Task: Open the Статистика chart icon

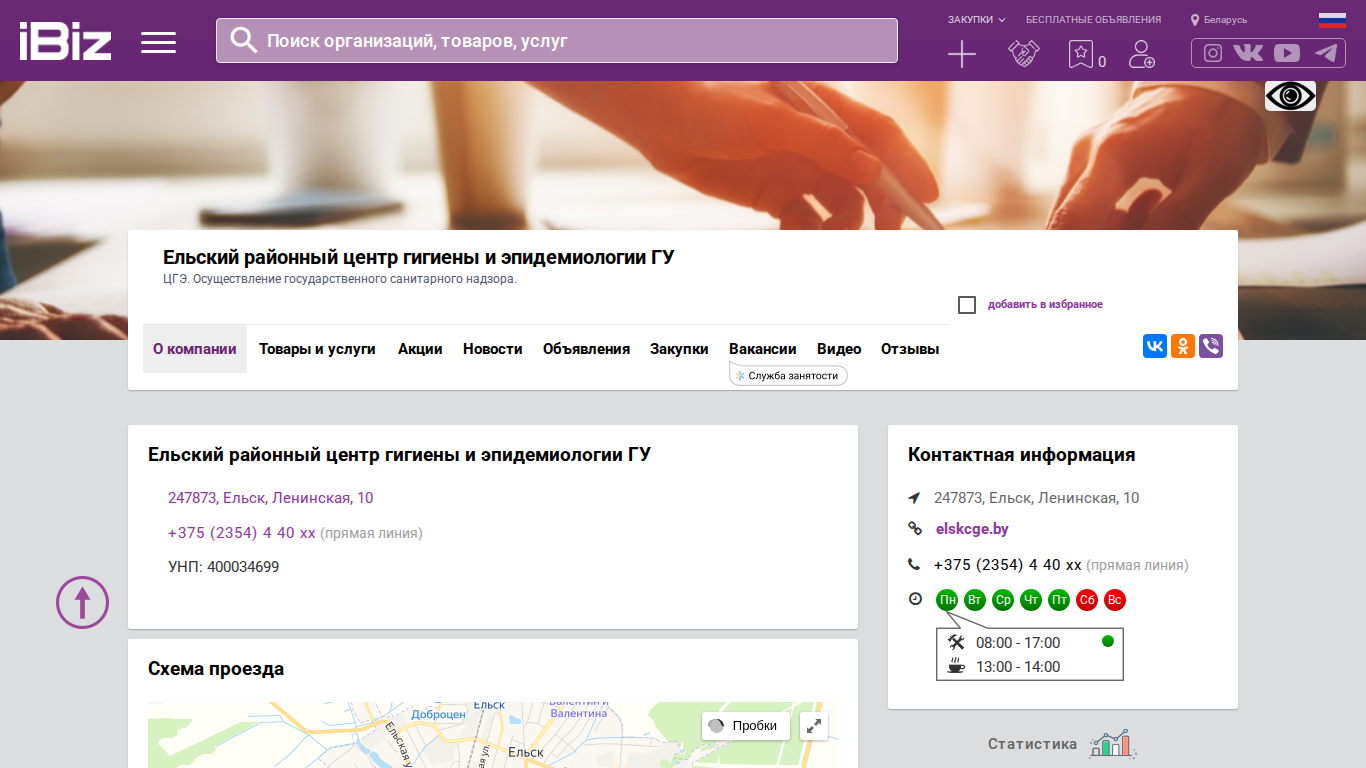Action: click(x=1113, y=743)
